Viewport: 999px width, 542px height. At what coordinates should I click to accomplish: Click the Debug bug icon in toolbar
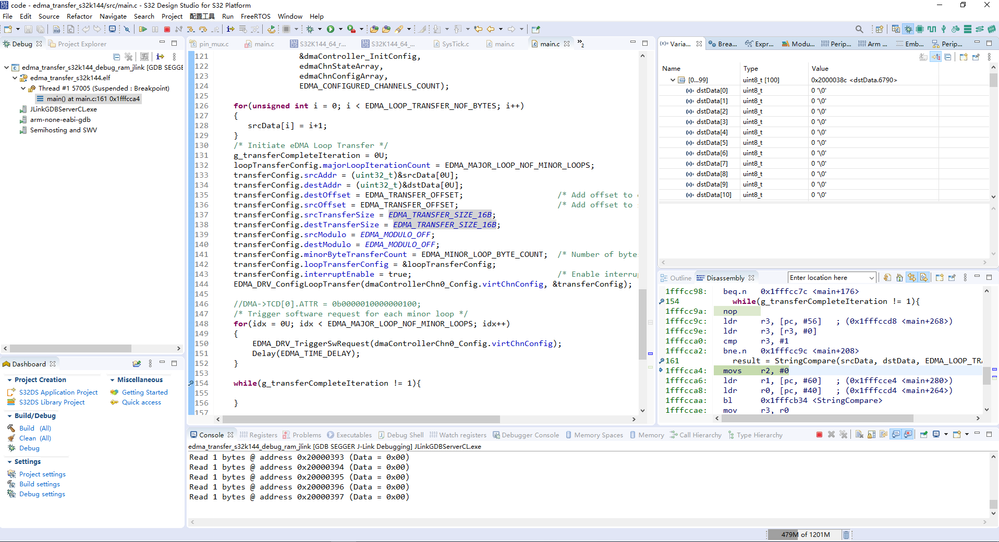[x=310, y=29]
